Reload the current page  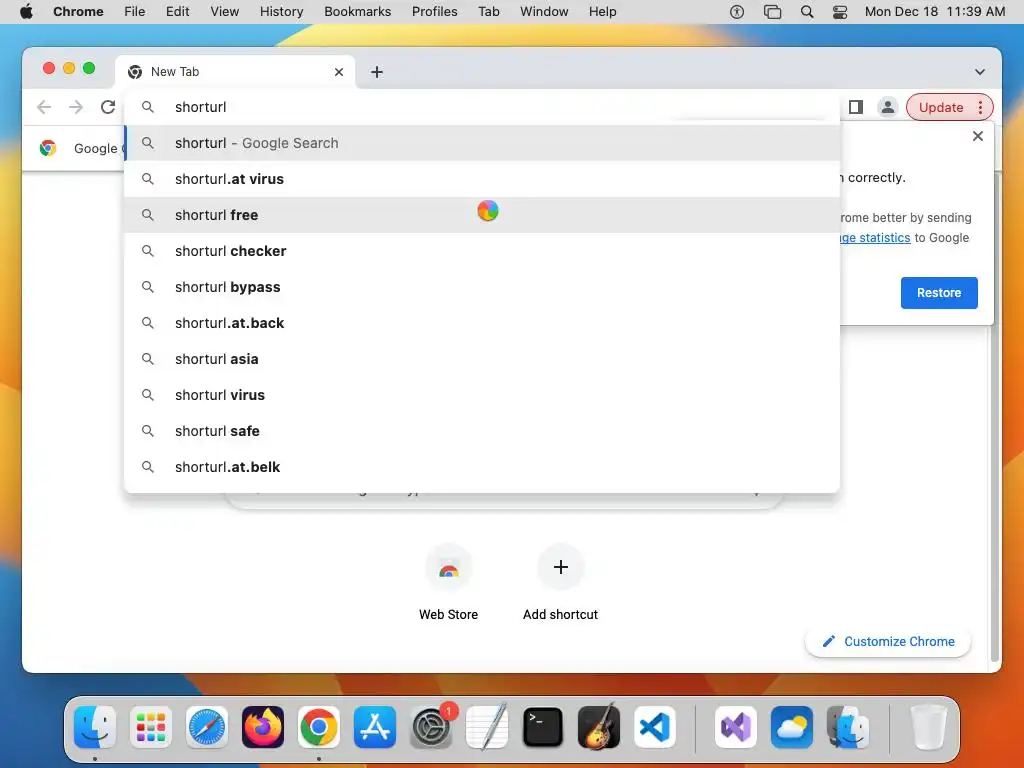pos(108,107)
